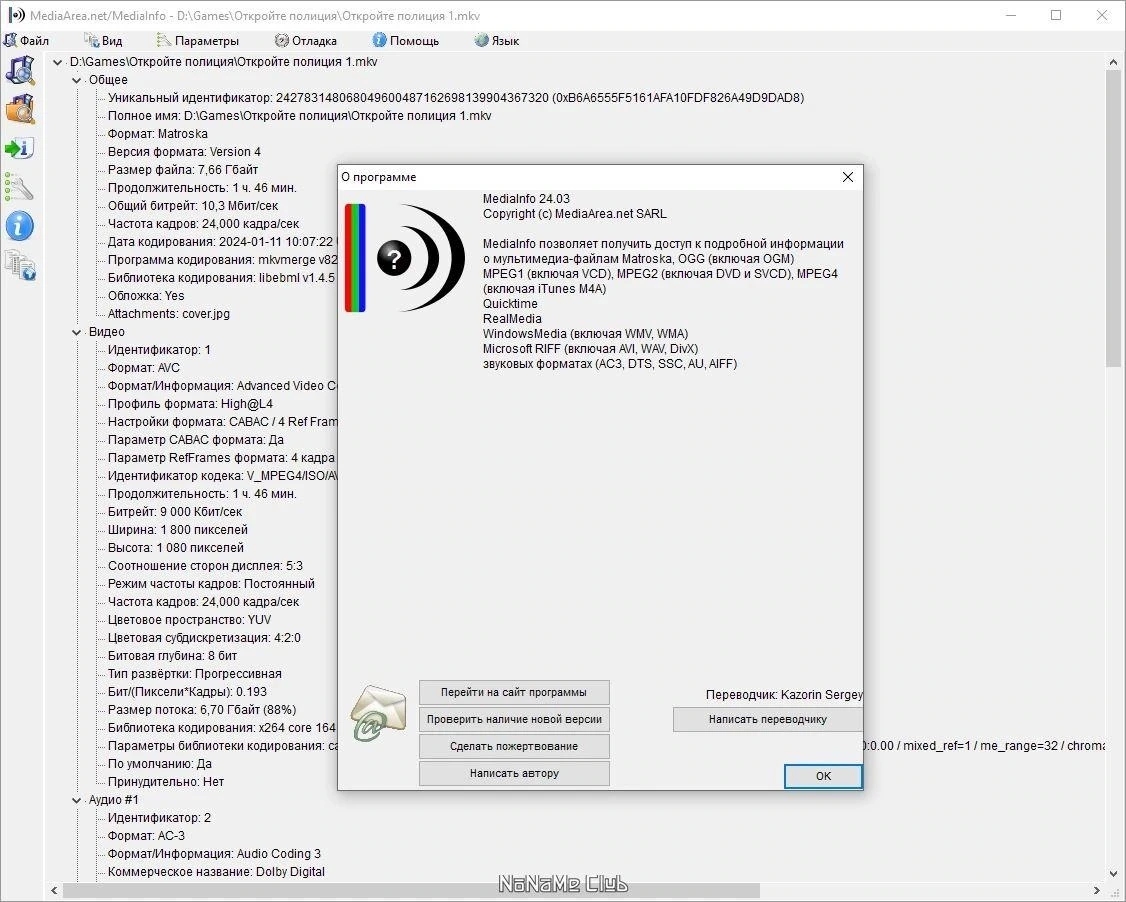The image size is (1126, 902).
Task: Click Перейти на сайт программы button
Action: pyautogui.click(x=514, y=692)
